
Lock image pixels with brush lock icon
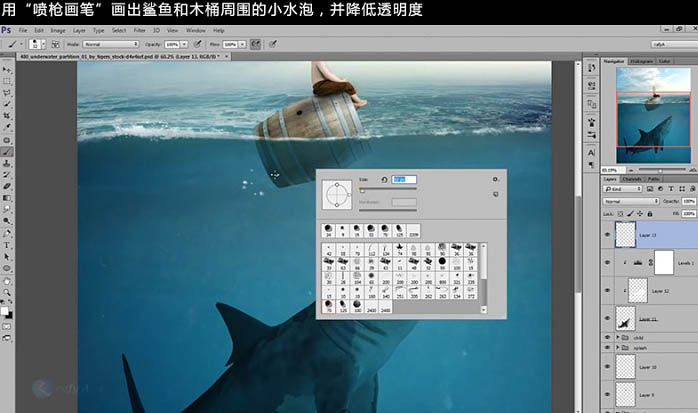coord(630,214)
